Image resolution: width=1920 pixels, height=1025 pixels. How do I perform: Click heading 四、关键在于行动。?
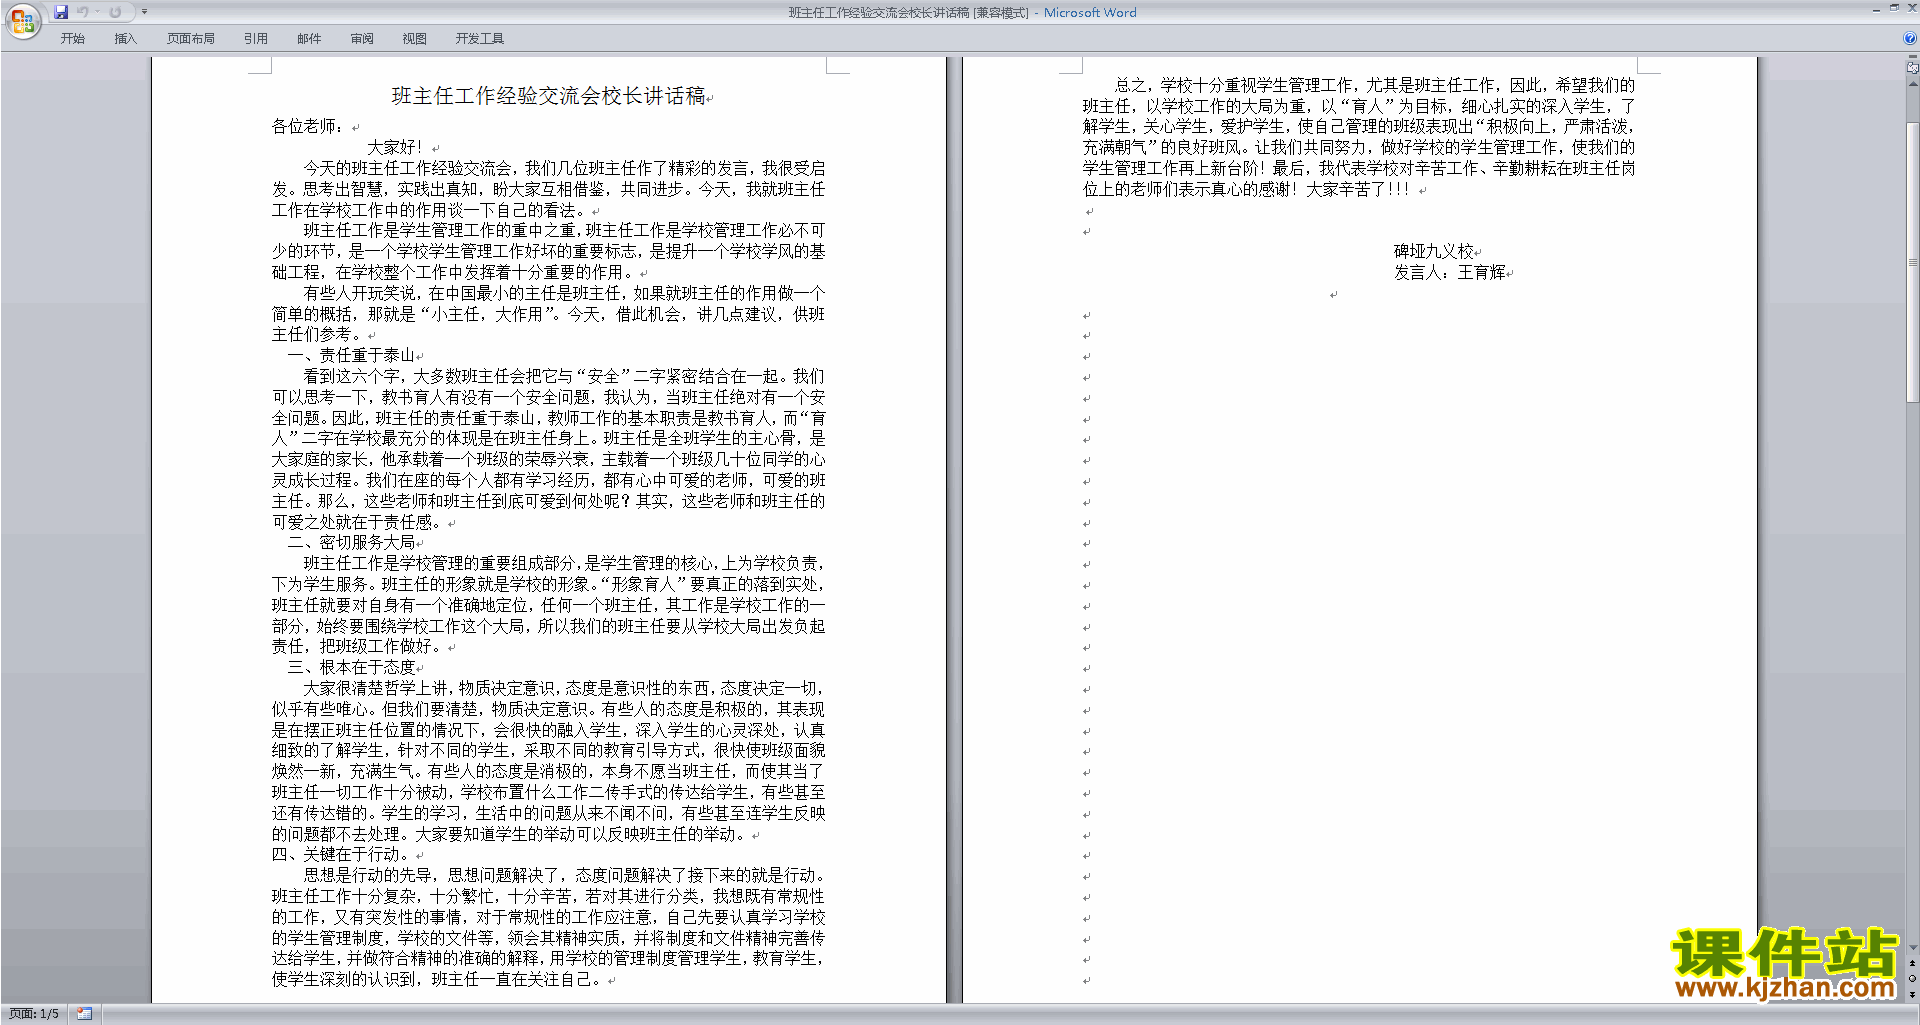coord(340,855)
